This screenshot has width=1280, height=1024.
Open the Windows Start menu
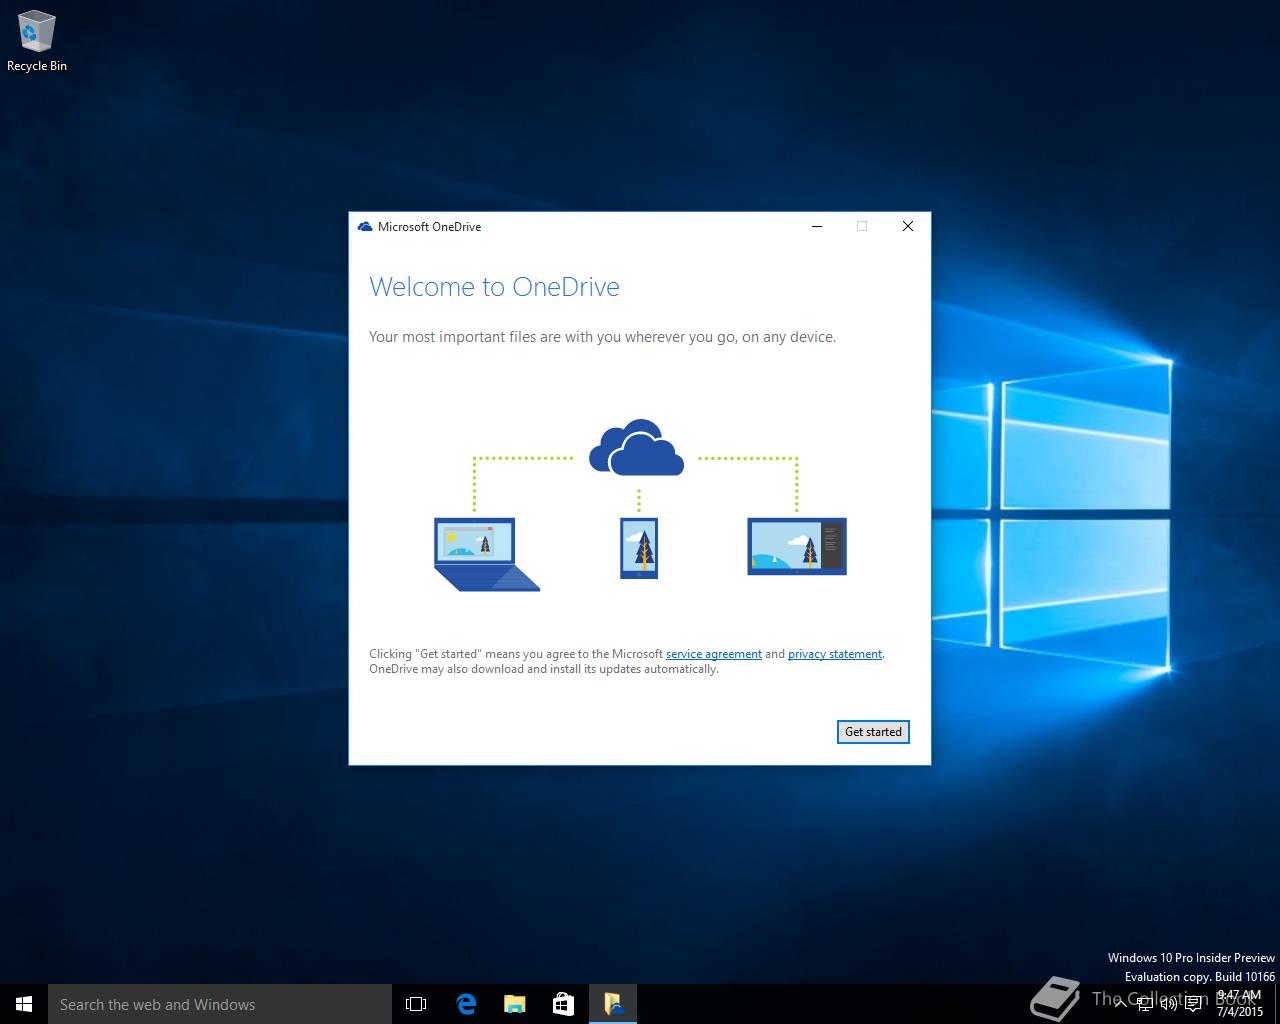coord(24,1004)
